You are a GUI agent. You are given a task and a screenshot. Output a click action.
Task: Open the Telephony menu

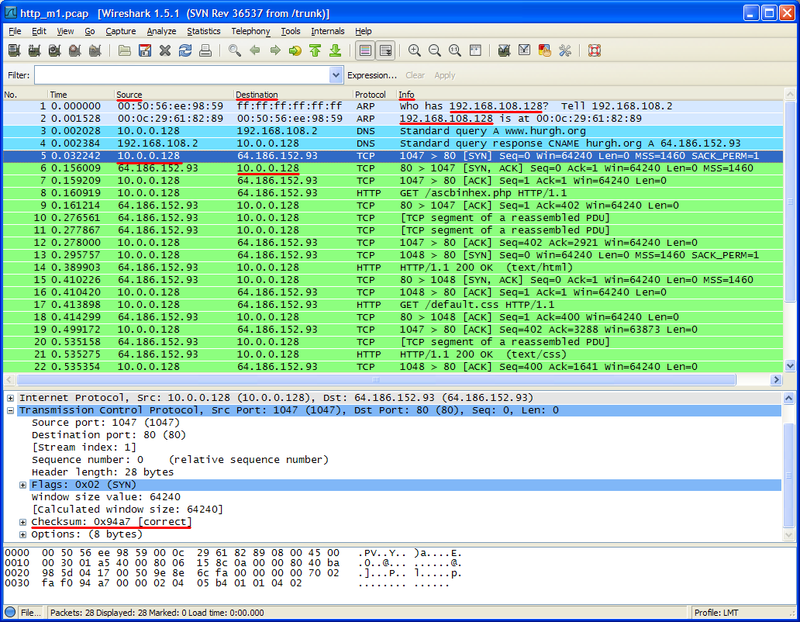pyautogui.click(x=251, y=31)
